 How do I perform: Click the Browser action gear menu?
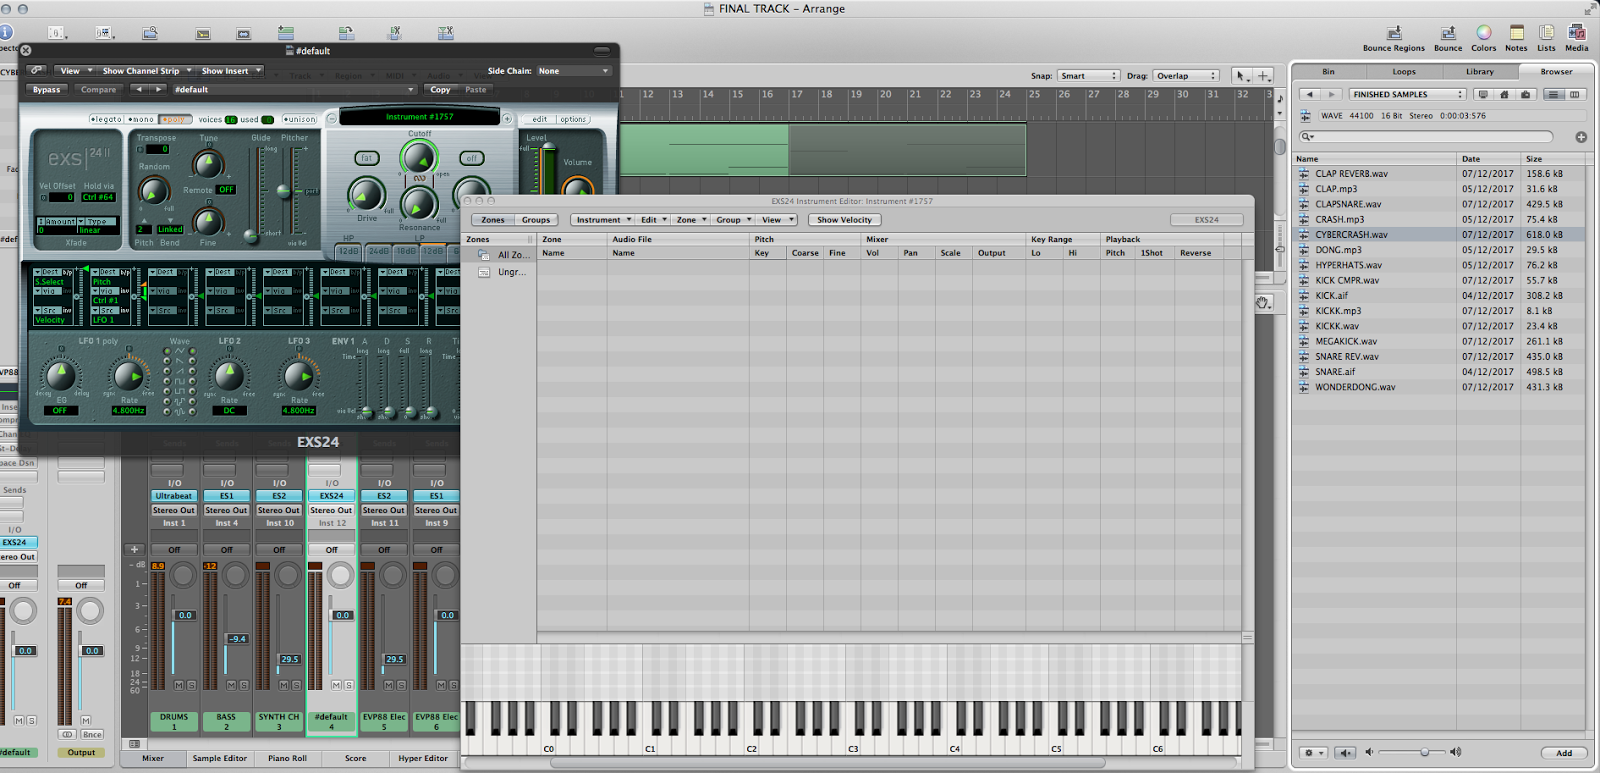pos(1314,753)
